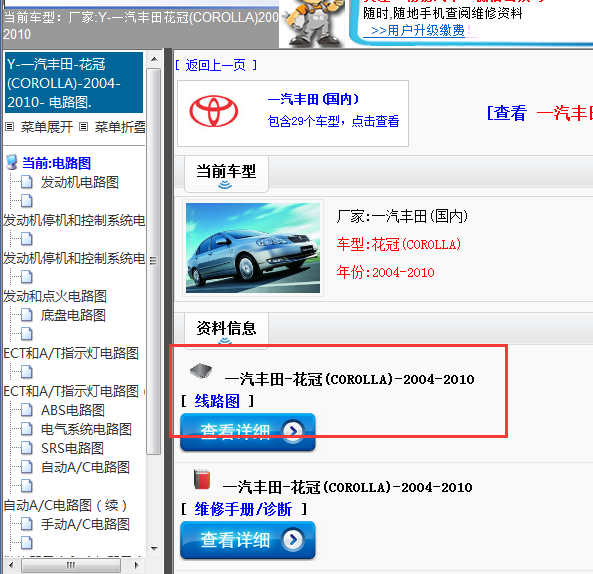The image size is (593, 574).
Task: Click document icon next to 手动A/C电路图
Action: coord(26,524)
